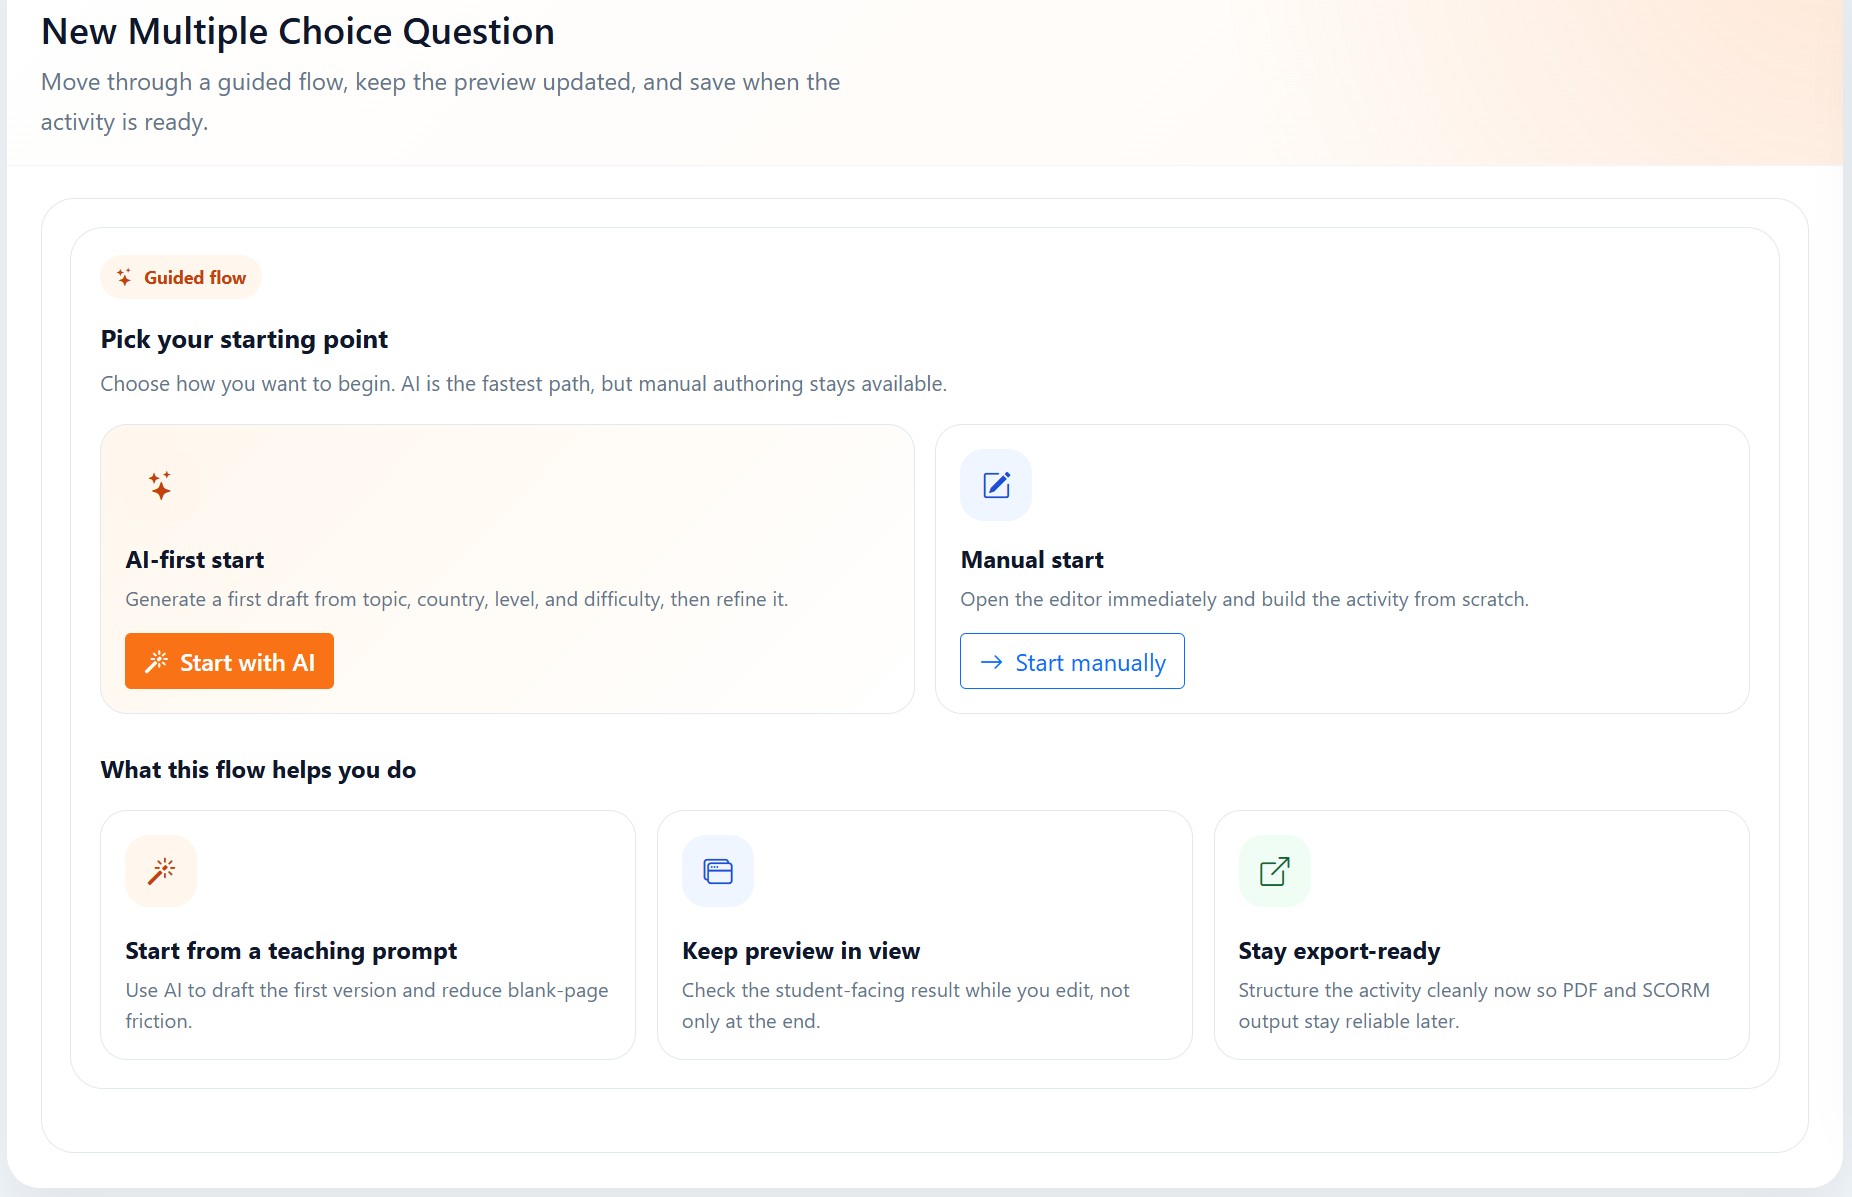Click the sparkle icon in Guided flow badge
The image size is (1852, 1197).
click(x=124, y=277)
